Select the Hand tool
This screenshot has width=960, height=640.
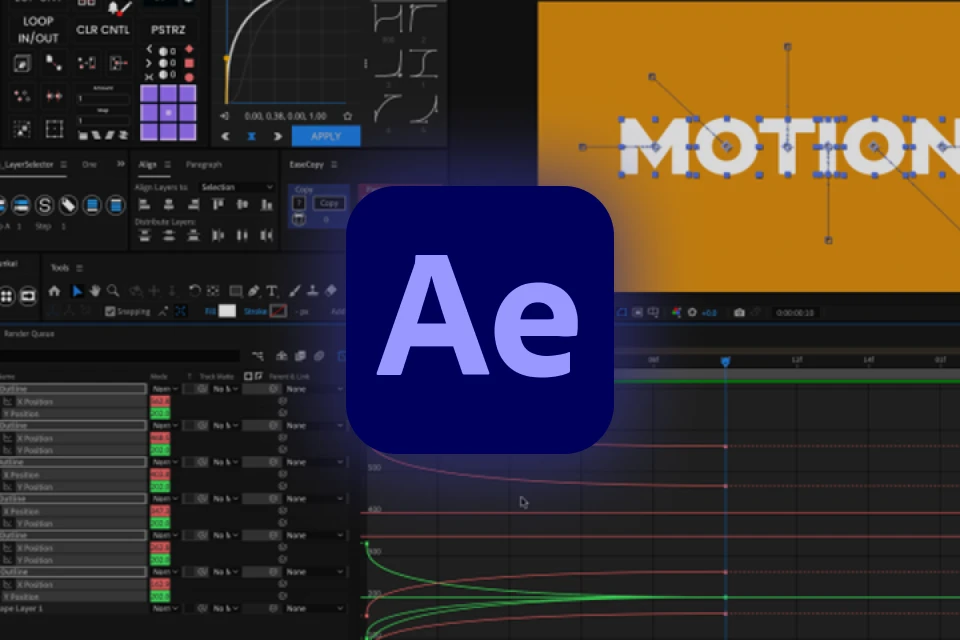pos(95,291)
